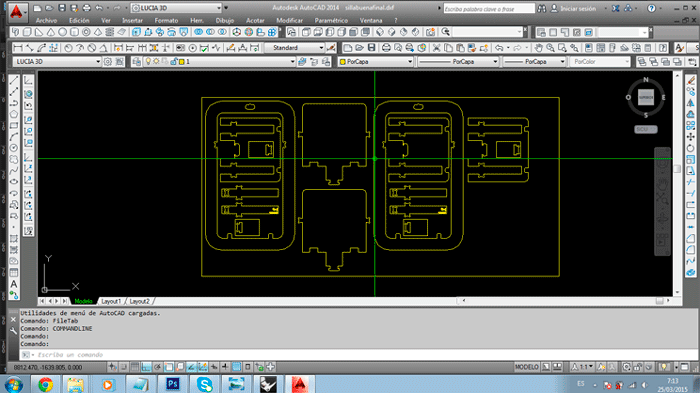Click the binoculars search icon
This screenshot has width=700, height=393.
coord(542,8)
